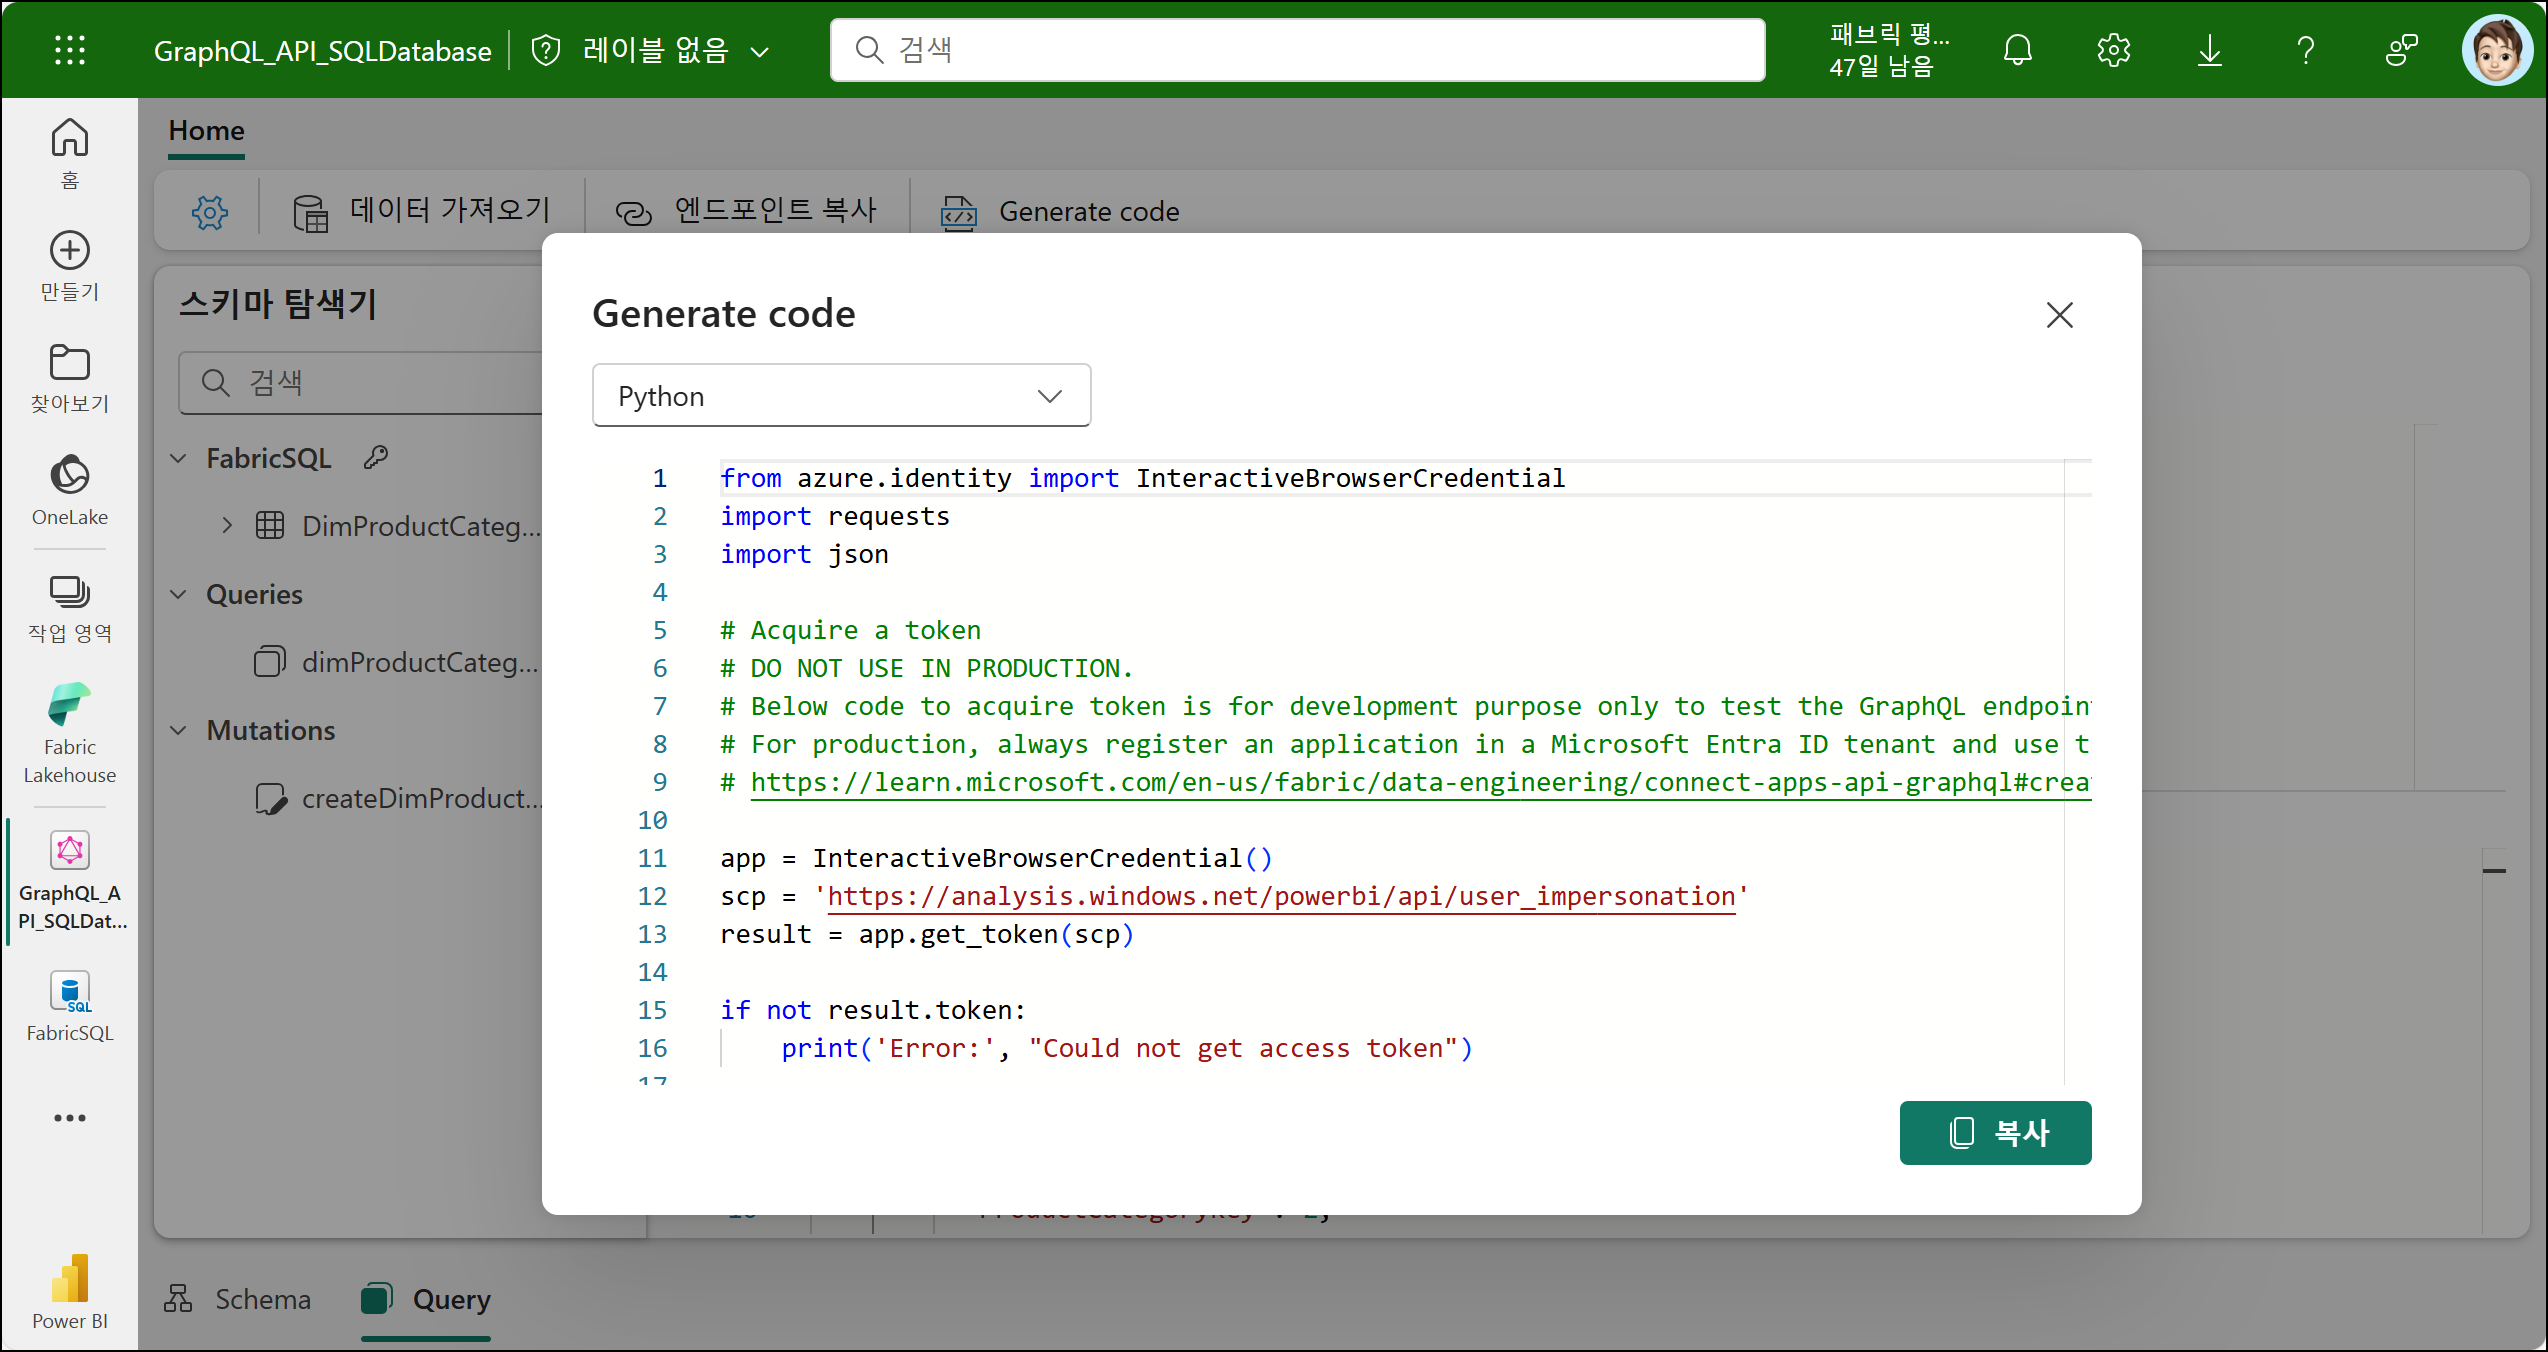This screenshot has height=1352, width=2548.
Task: Click the 'DO NOT USE IN PRODUCTION' comment
Action: click(x=927, y=668)
